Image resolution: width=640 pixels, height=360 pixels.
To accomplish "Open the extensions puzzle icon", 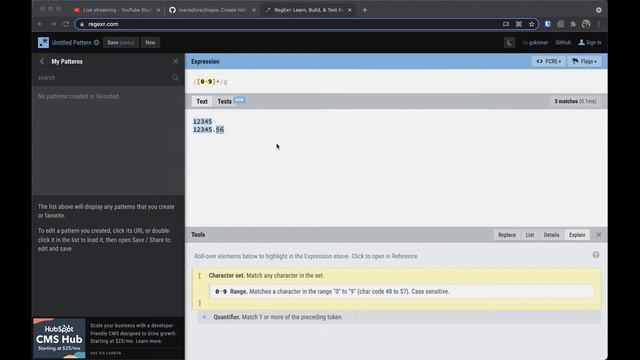I will 573,24.
